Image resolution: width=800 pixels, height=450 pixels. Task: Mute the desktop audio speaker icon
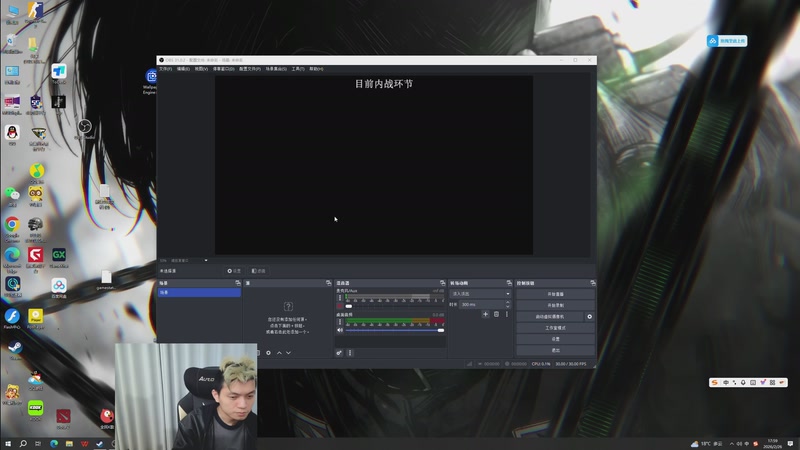pos(340,330)
